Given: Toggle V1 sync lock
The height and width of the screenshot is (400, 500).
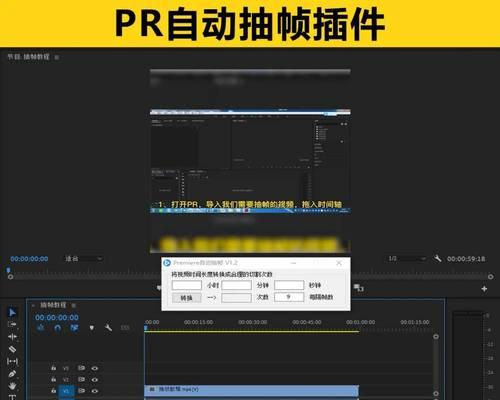Looking at the screenshot, I should pyautogui.click(x=81, y=391).
